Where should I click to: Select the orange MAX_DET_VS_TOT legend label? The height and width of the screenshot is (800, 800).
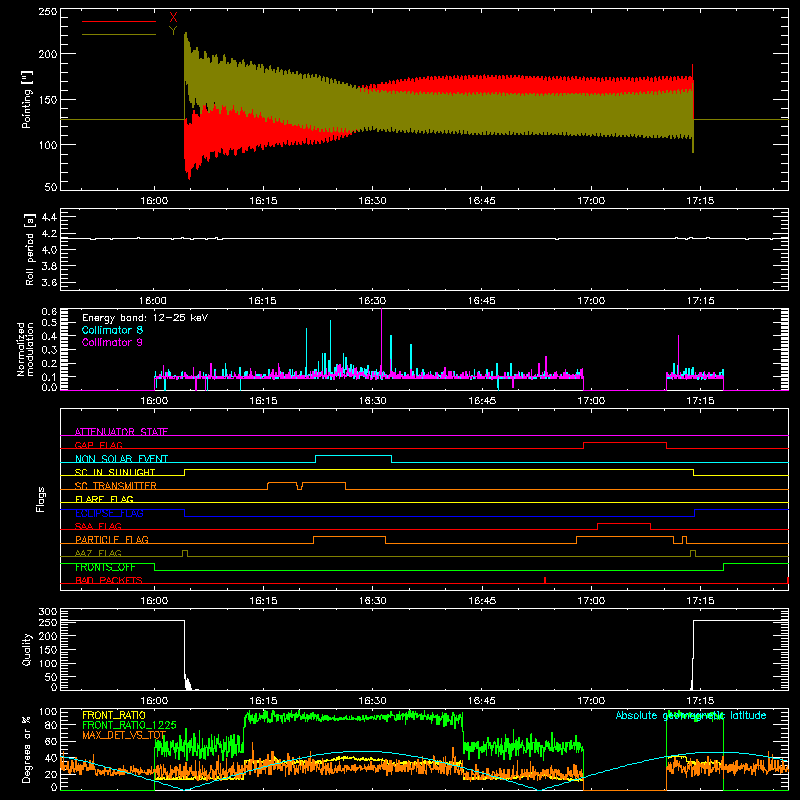click(124, 735)
